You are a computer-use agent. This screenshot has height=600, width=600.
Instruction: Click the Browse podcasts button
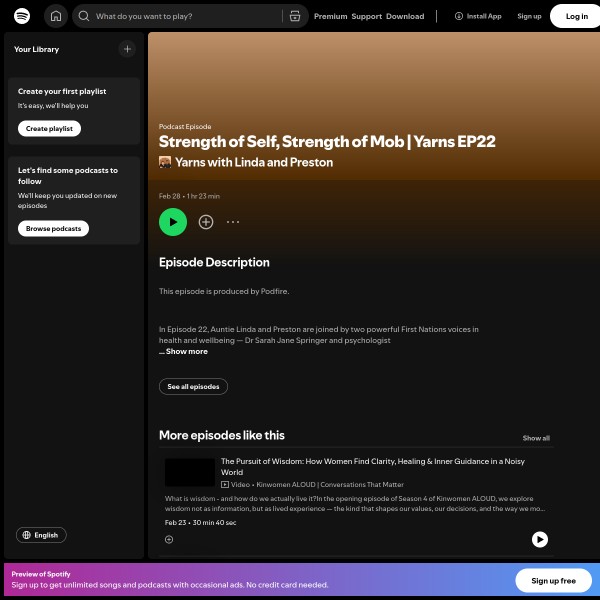click(53, 228)
